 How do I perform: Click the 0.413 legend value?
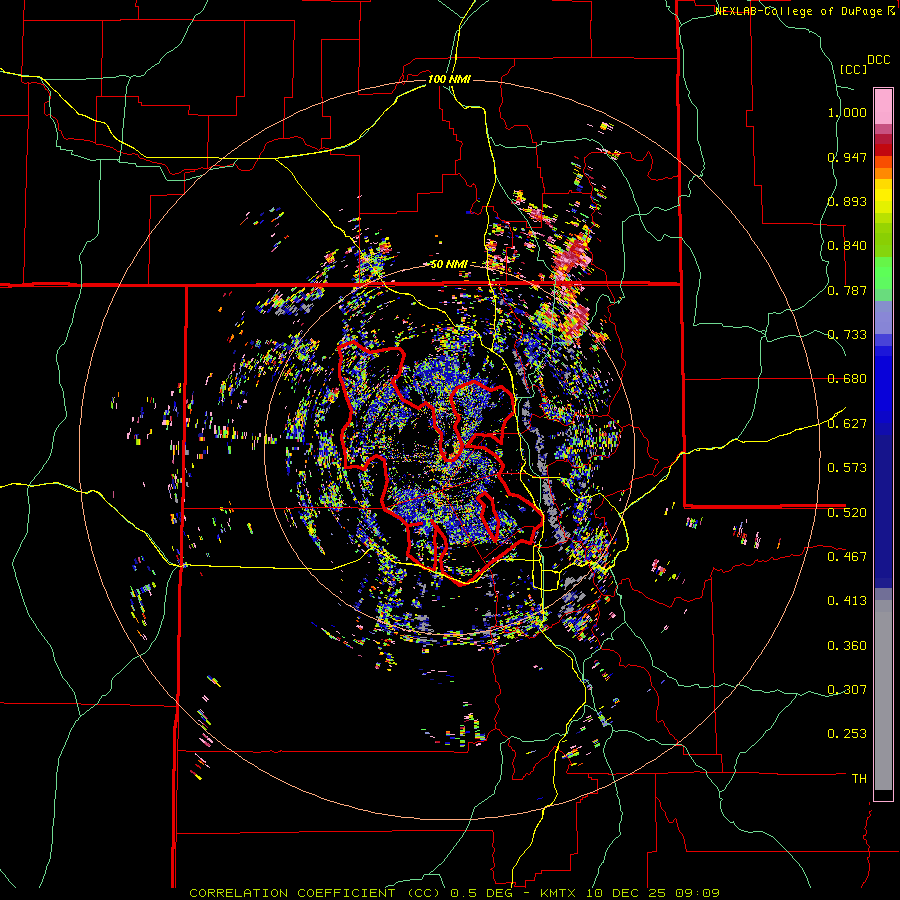pyautogui.click(x=847, y=601)
